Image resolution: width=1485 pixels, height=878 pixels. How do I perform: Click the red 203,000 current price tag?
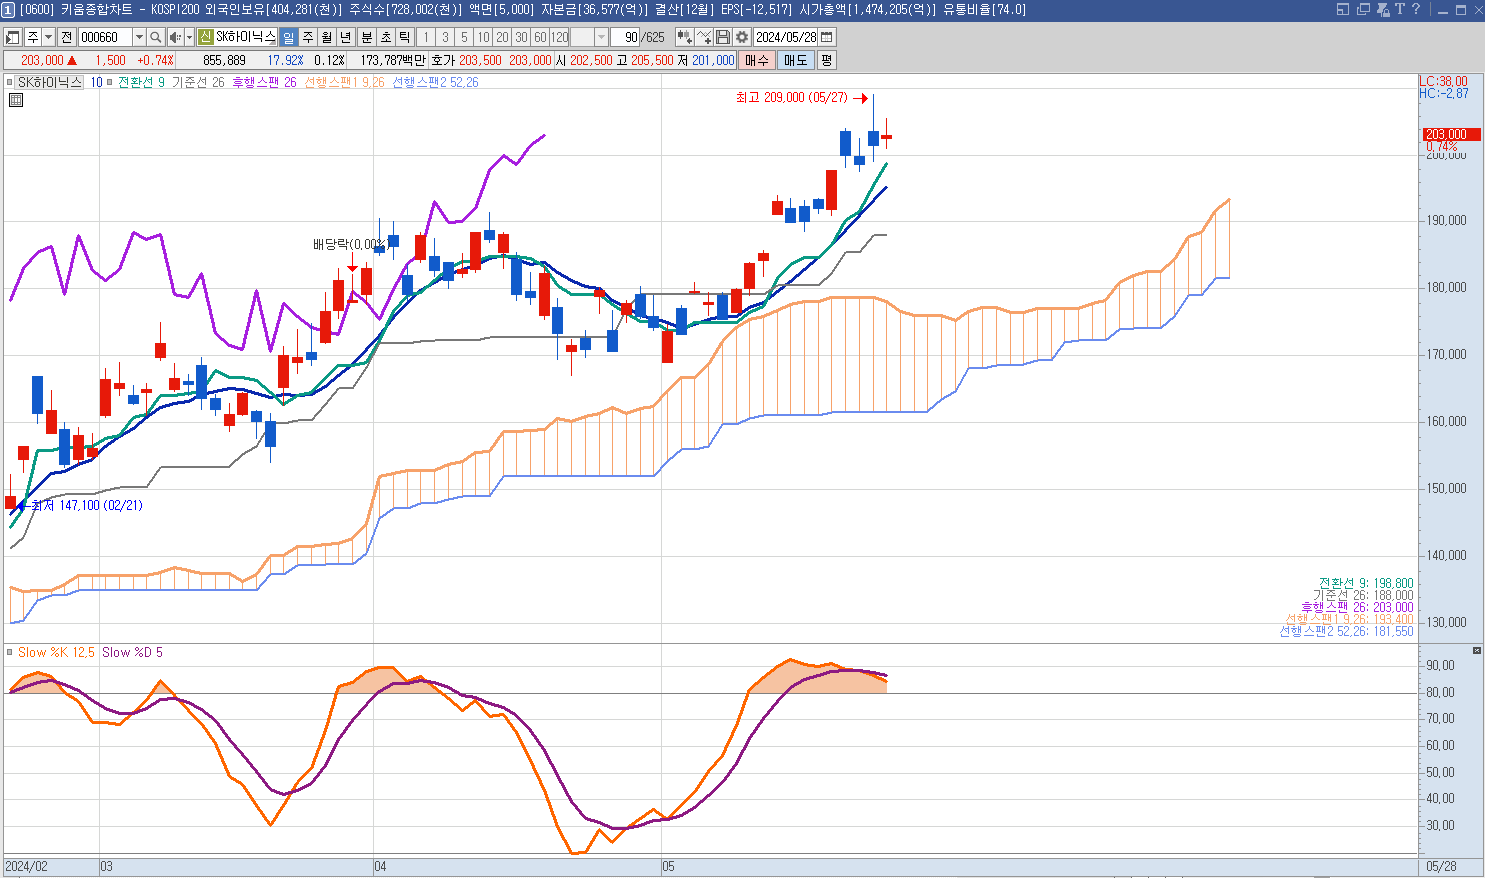pyautogui.click(x=1452, y=134)
